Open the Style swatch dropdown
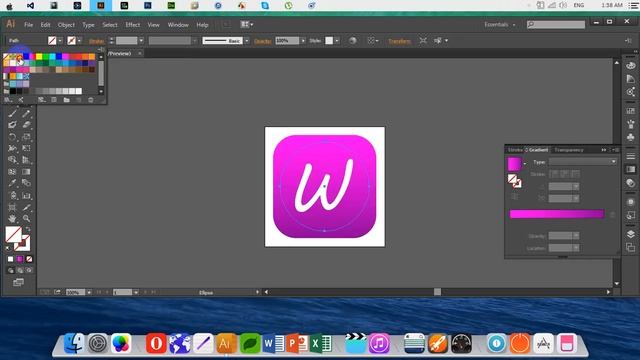 tap(337, 41)
